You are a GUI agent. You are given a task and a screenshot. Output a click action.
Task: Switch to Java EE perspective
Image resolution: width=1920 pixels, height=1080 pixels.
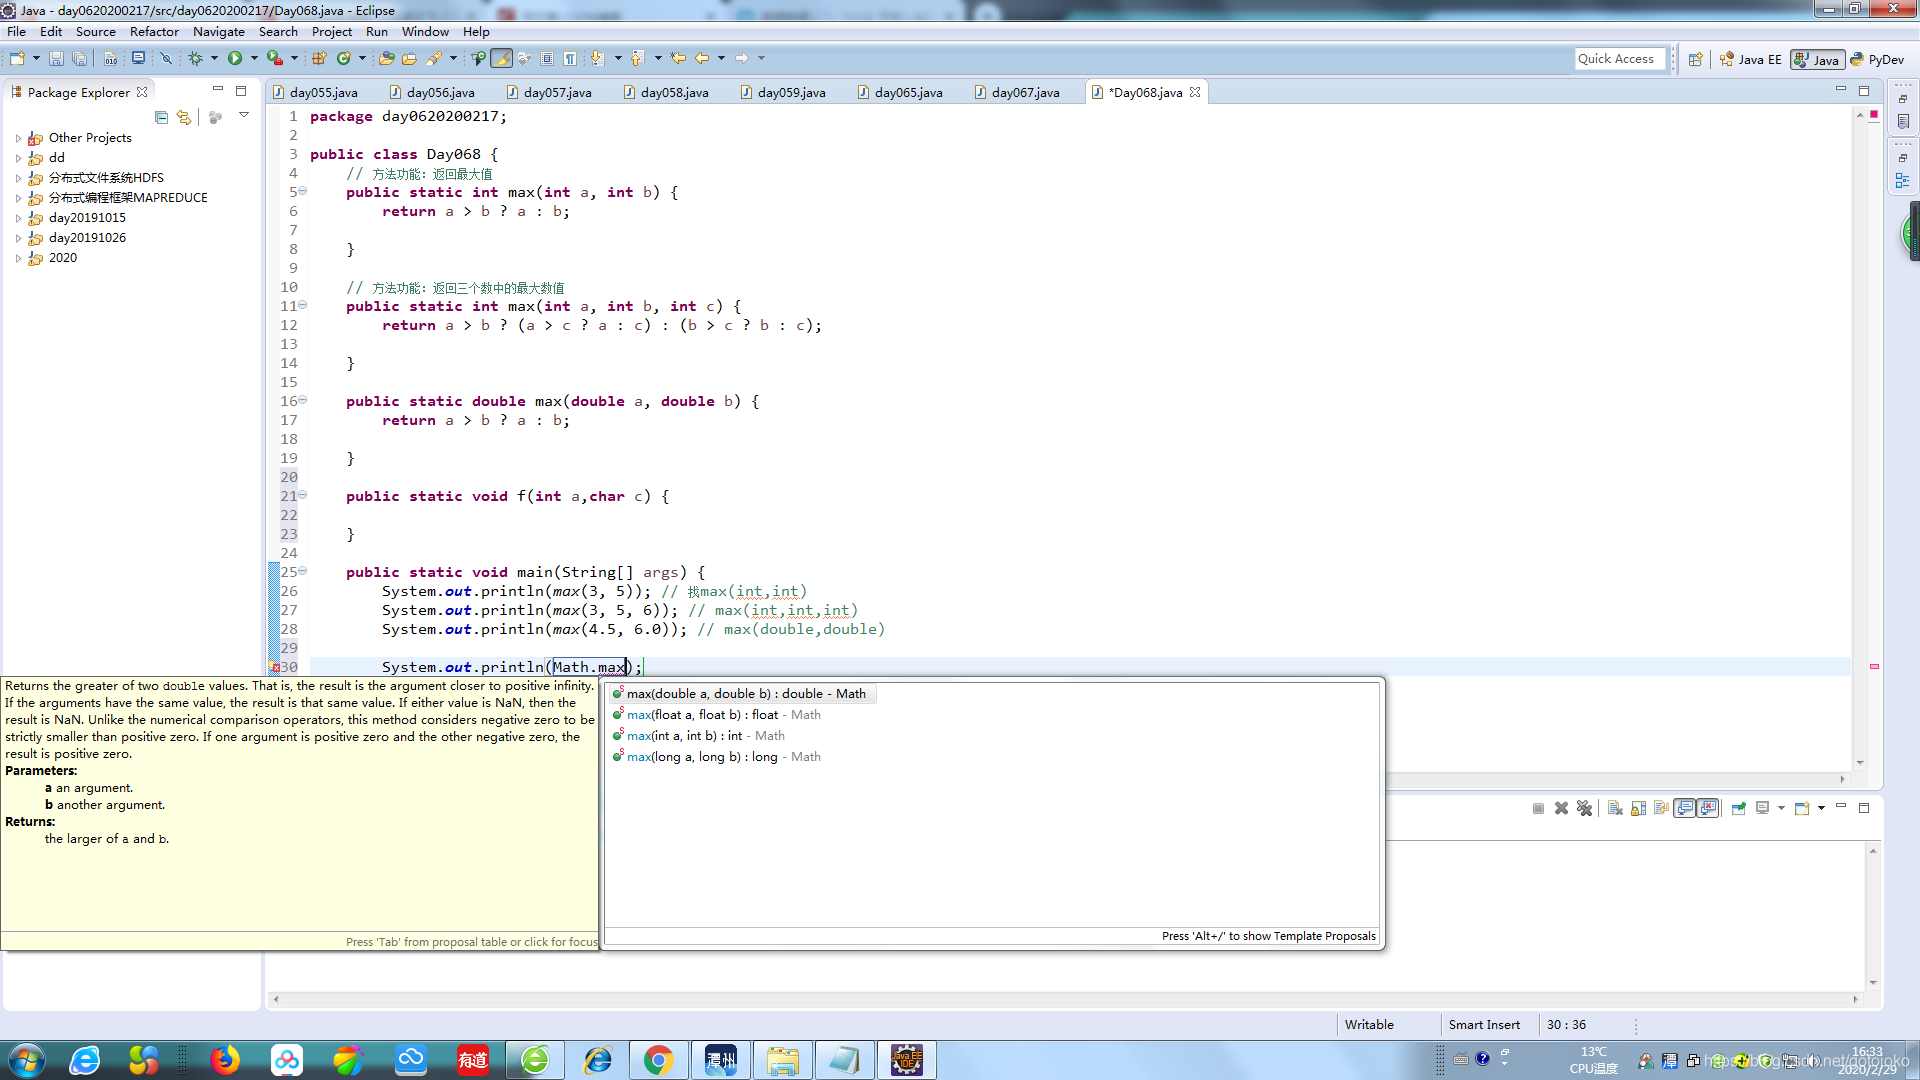tap(1750, 59)
